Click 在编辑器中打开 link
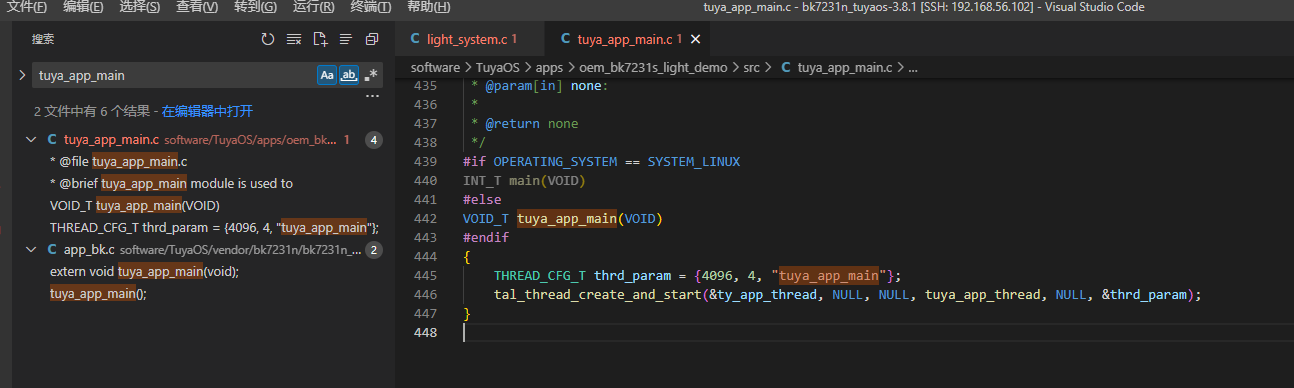Screen dimensions: 1294x388 tap(207, 111)
